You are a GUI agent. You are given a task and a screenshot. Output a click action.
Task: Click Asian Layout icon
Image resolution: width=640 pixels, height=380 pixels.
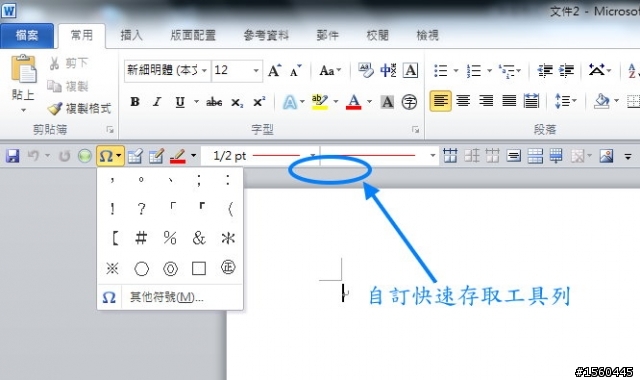pyautogui.click(x=597, y=71)
